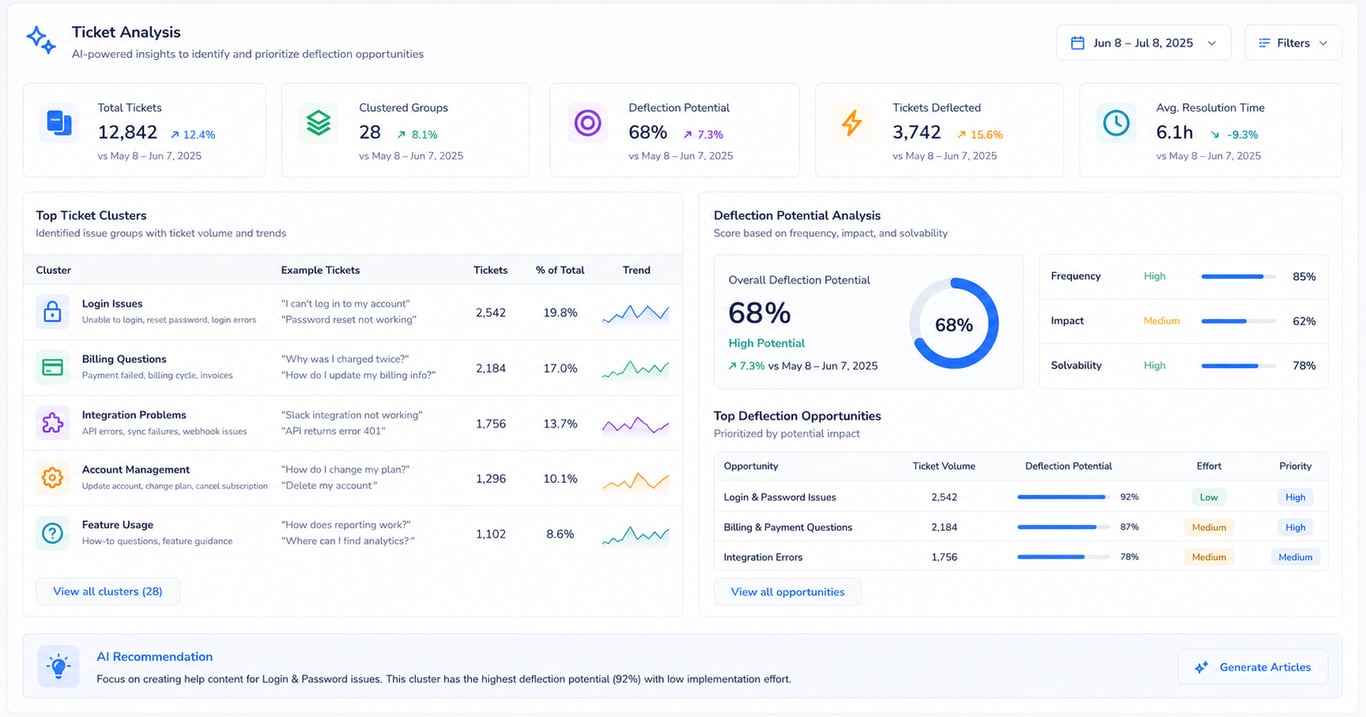Click the Account Management gear icon
This screenshot has height=717, width=1366.
point(52,478)
